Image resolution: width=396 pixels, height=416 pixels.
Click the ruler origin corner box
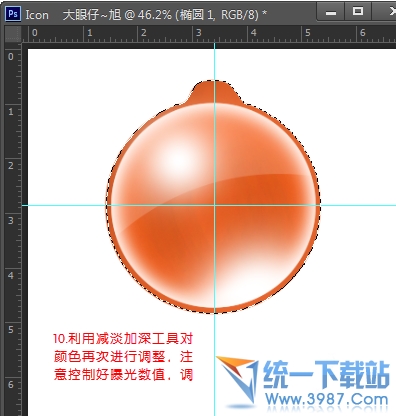pyautogui.click(x=13, y=33)
